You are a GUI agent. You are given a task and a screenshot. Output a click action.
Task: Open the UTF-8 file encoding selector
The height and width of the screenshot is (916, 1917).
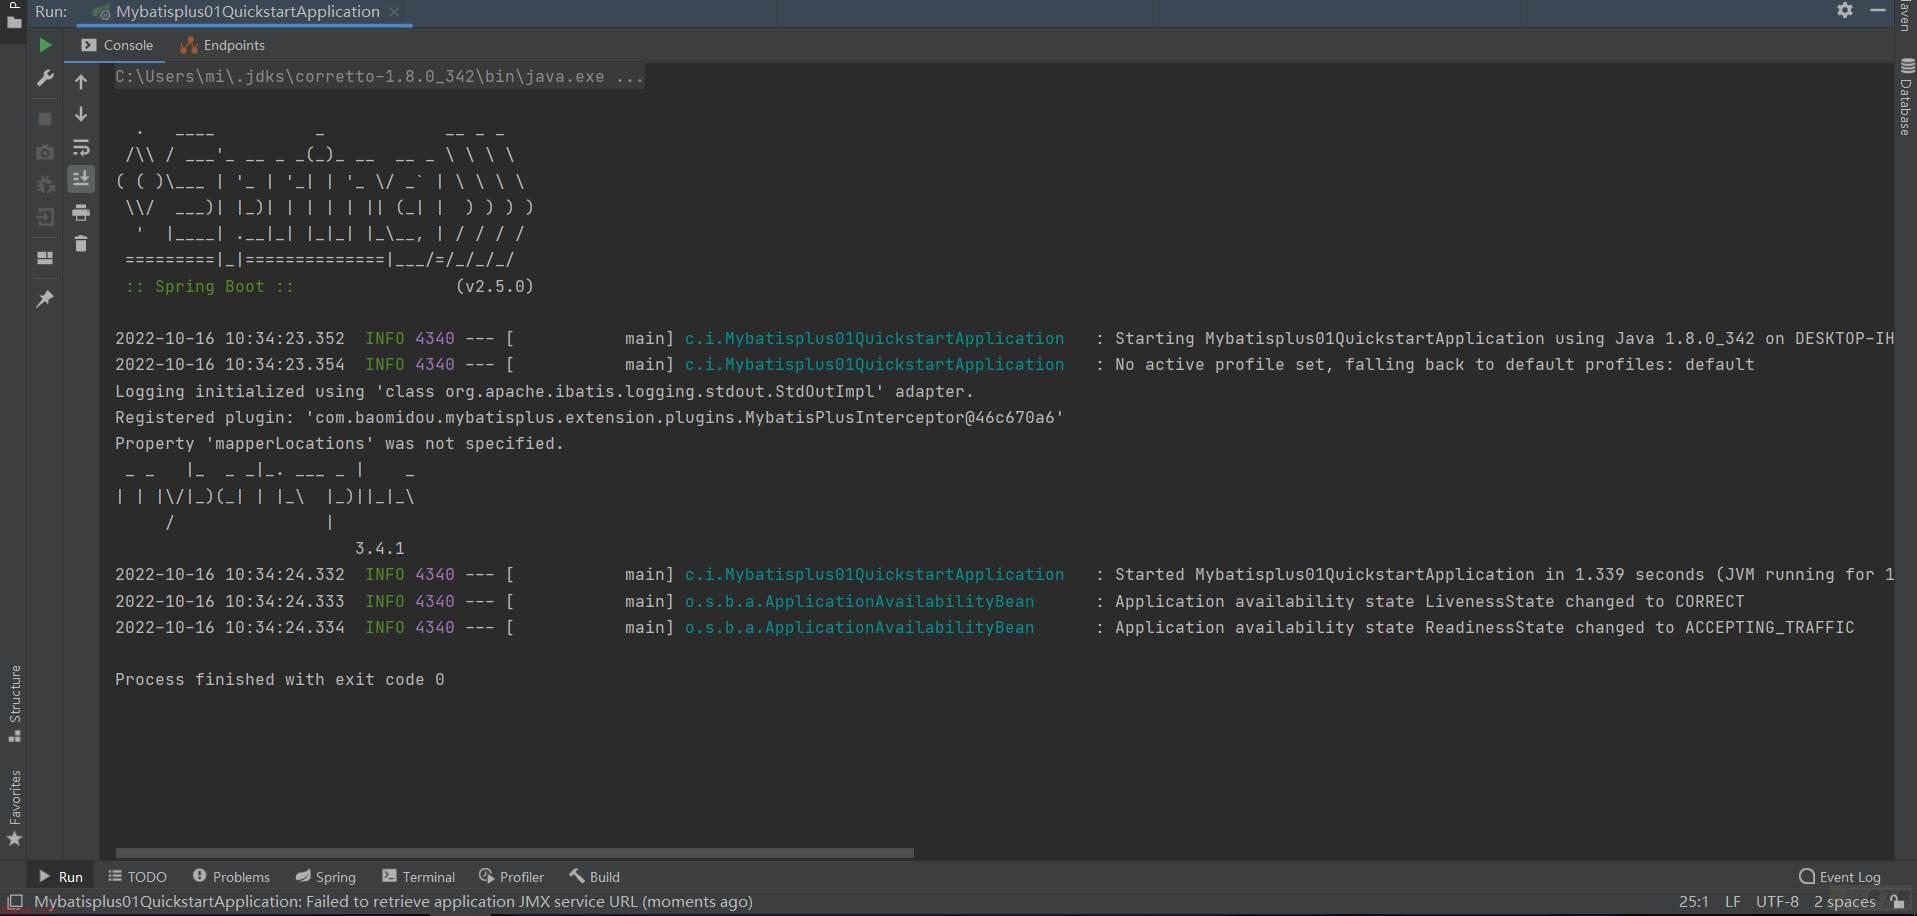point(1777,902)
